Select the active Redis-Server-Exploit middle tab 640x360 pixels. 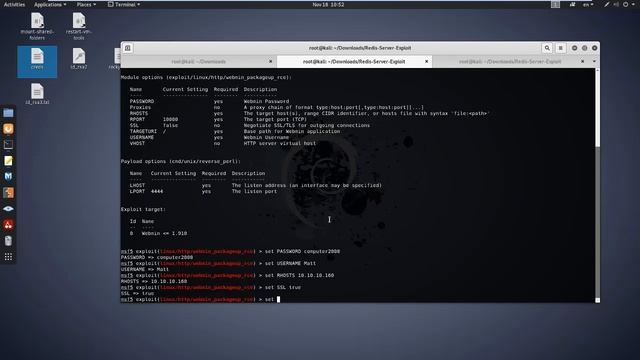point(354,62)
